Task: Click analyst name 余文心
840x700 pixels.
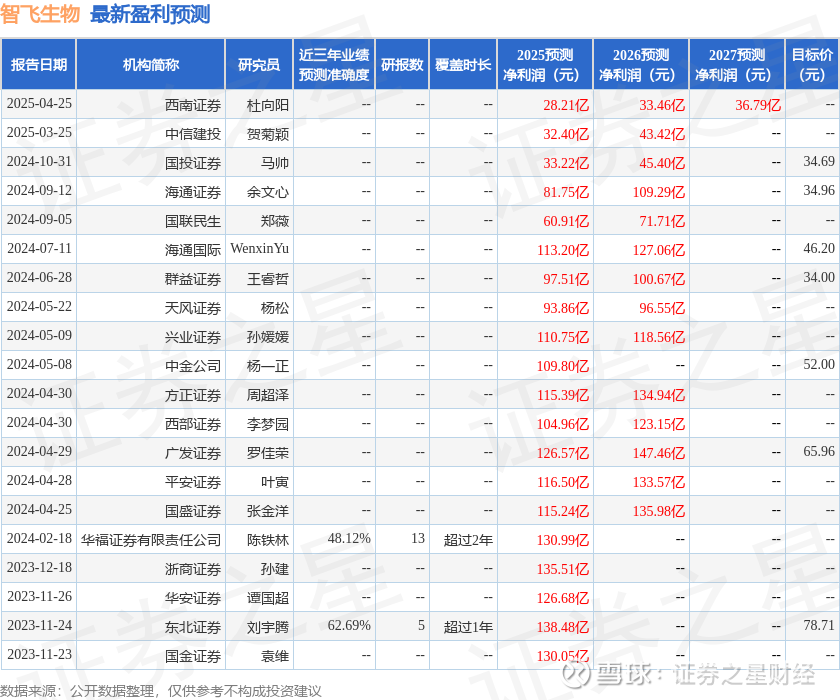Action: [x=267, y=192]
